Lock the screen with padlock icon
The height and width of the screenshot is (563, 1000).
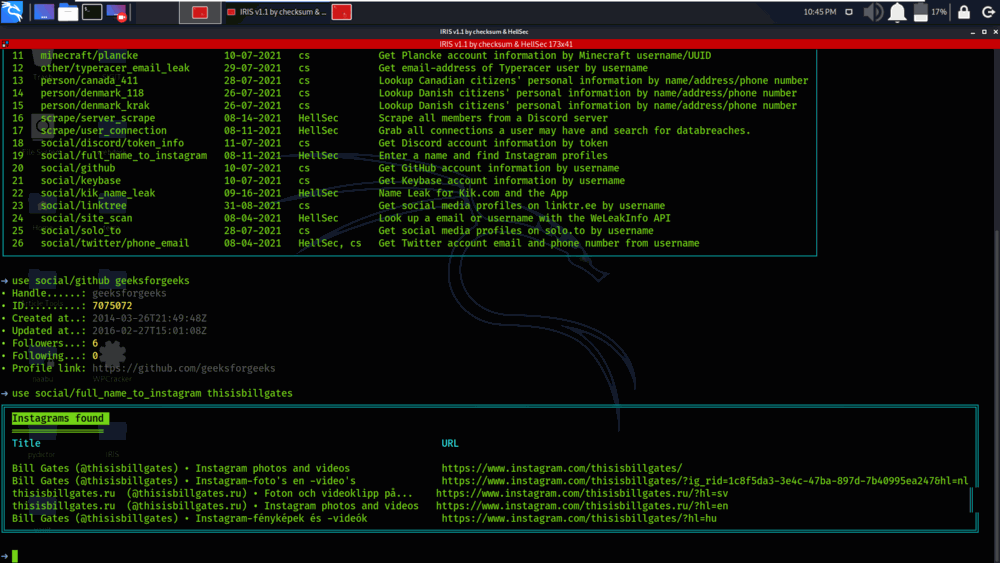tap(964, 12)
